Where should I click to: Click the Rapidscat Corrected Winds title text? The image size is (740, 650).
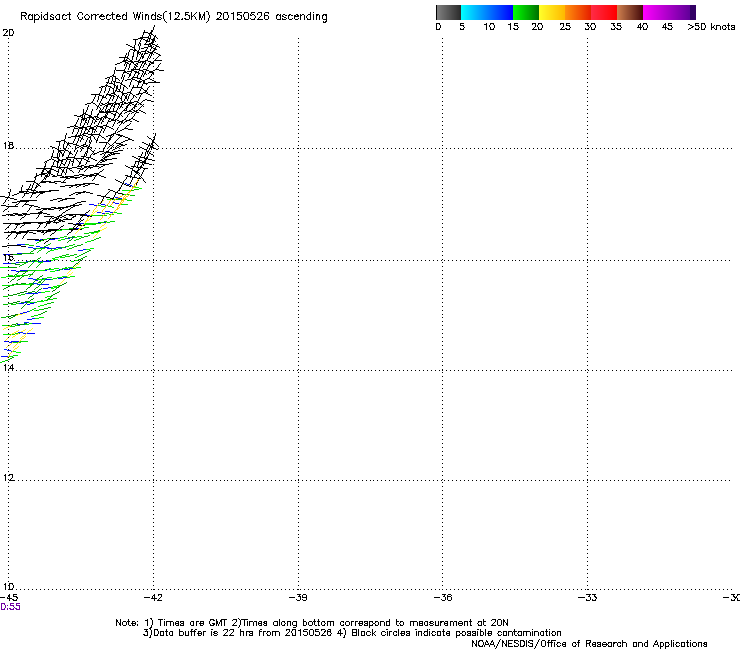pyautogui.click(x=174, y=17)
